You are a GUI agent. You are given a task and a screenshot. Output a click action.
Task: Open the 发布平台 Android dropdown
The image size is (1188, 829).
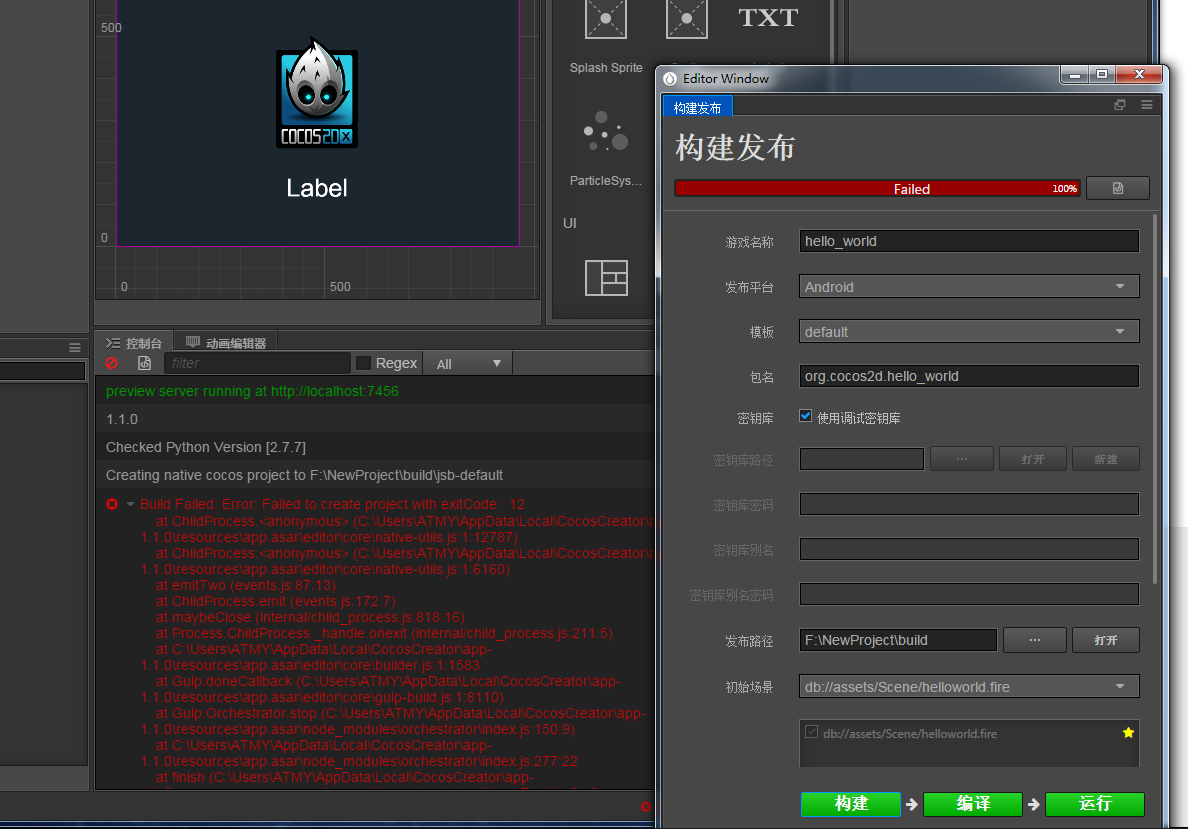[x=969, y=286]
